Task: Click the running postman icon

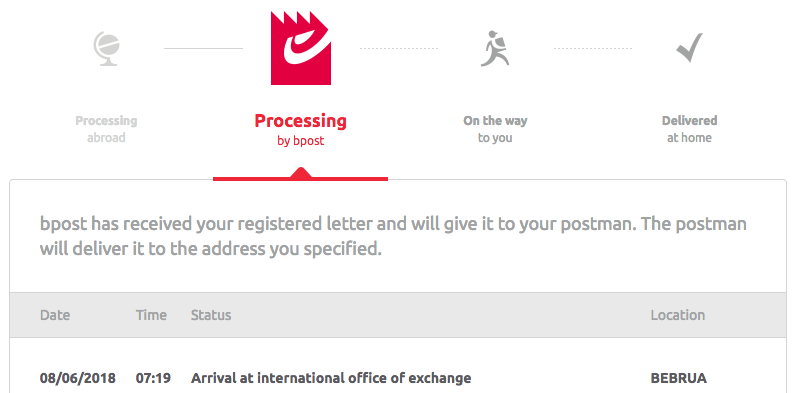Action: [495, 49]
